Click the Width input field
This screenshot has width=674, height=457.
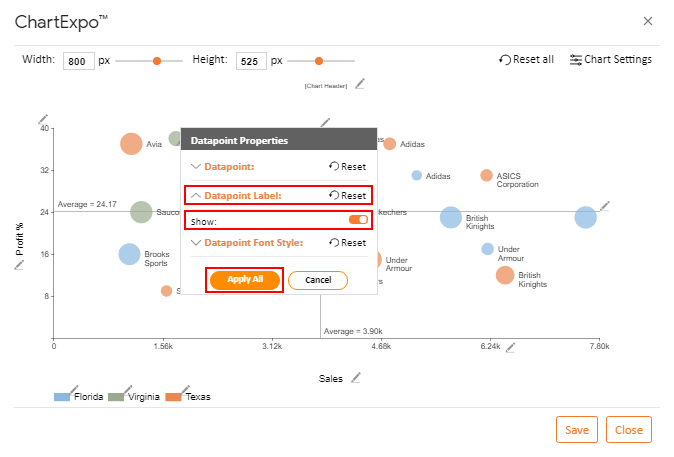(x=79, y=61)
